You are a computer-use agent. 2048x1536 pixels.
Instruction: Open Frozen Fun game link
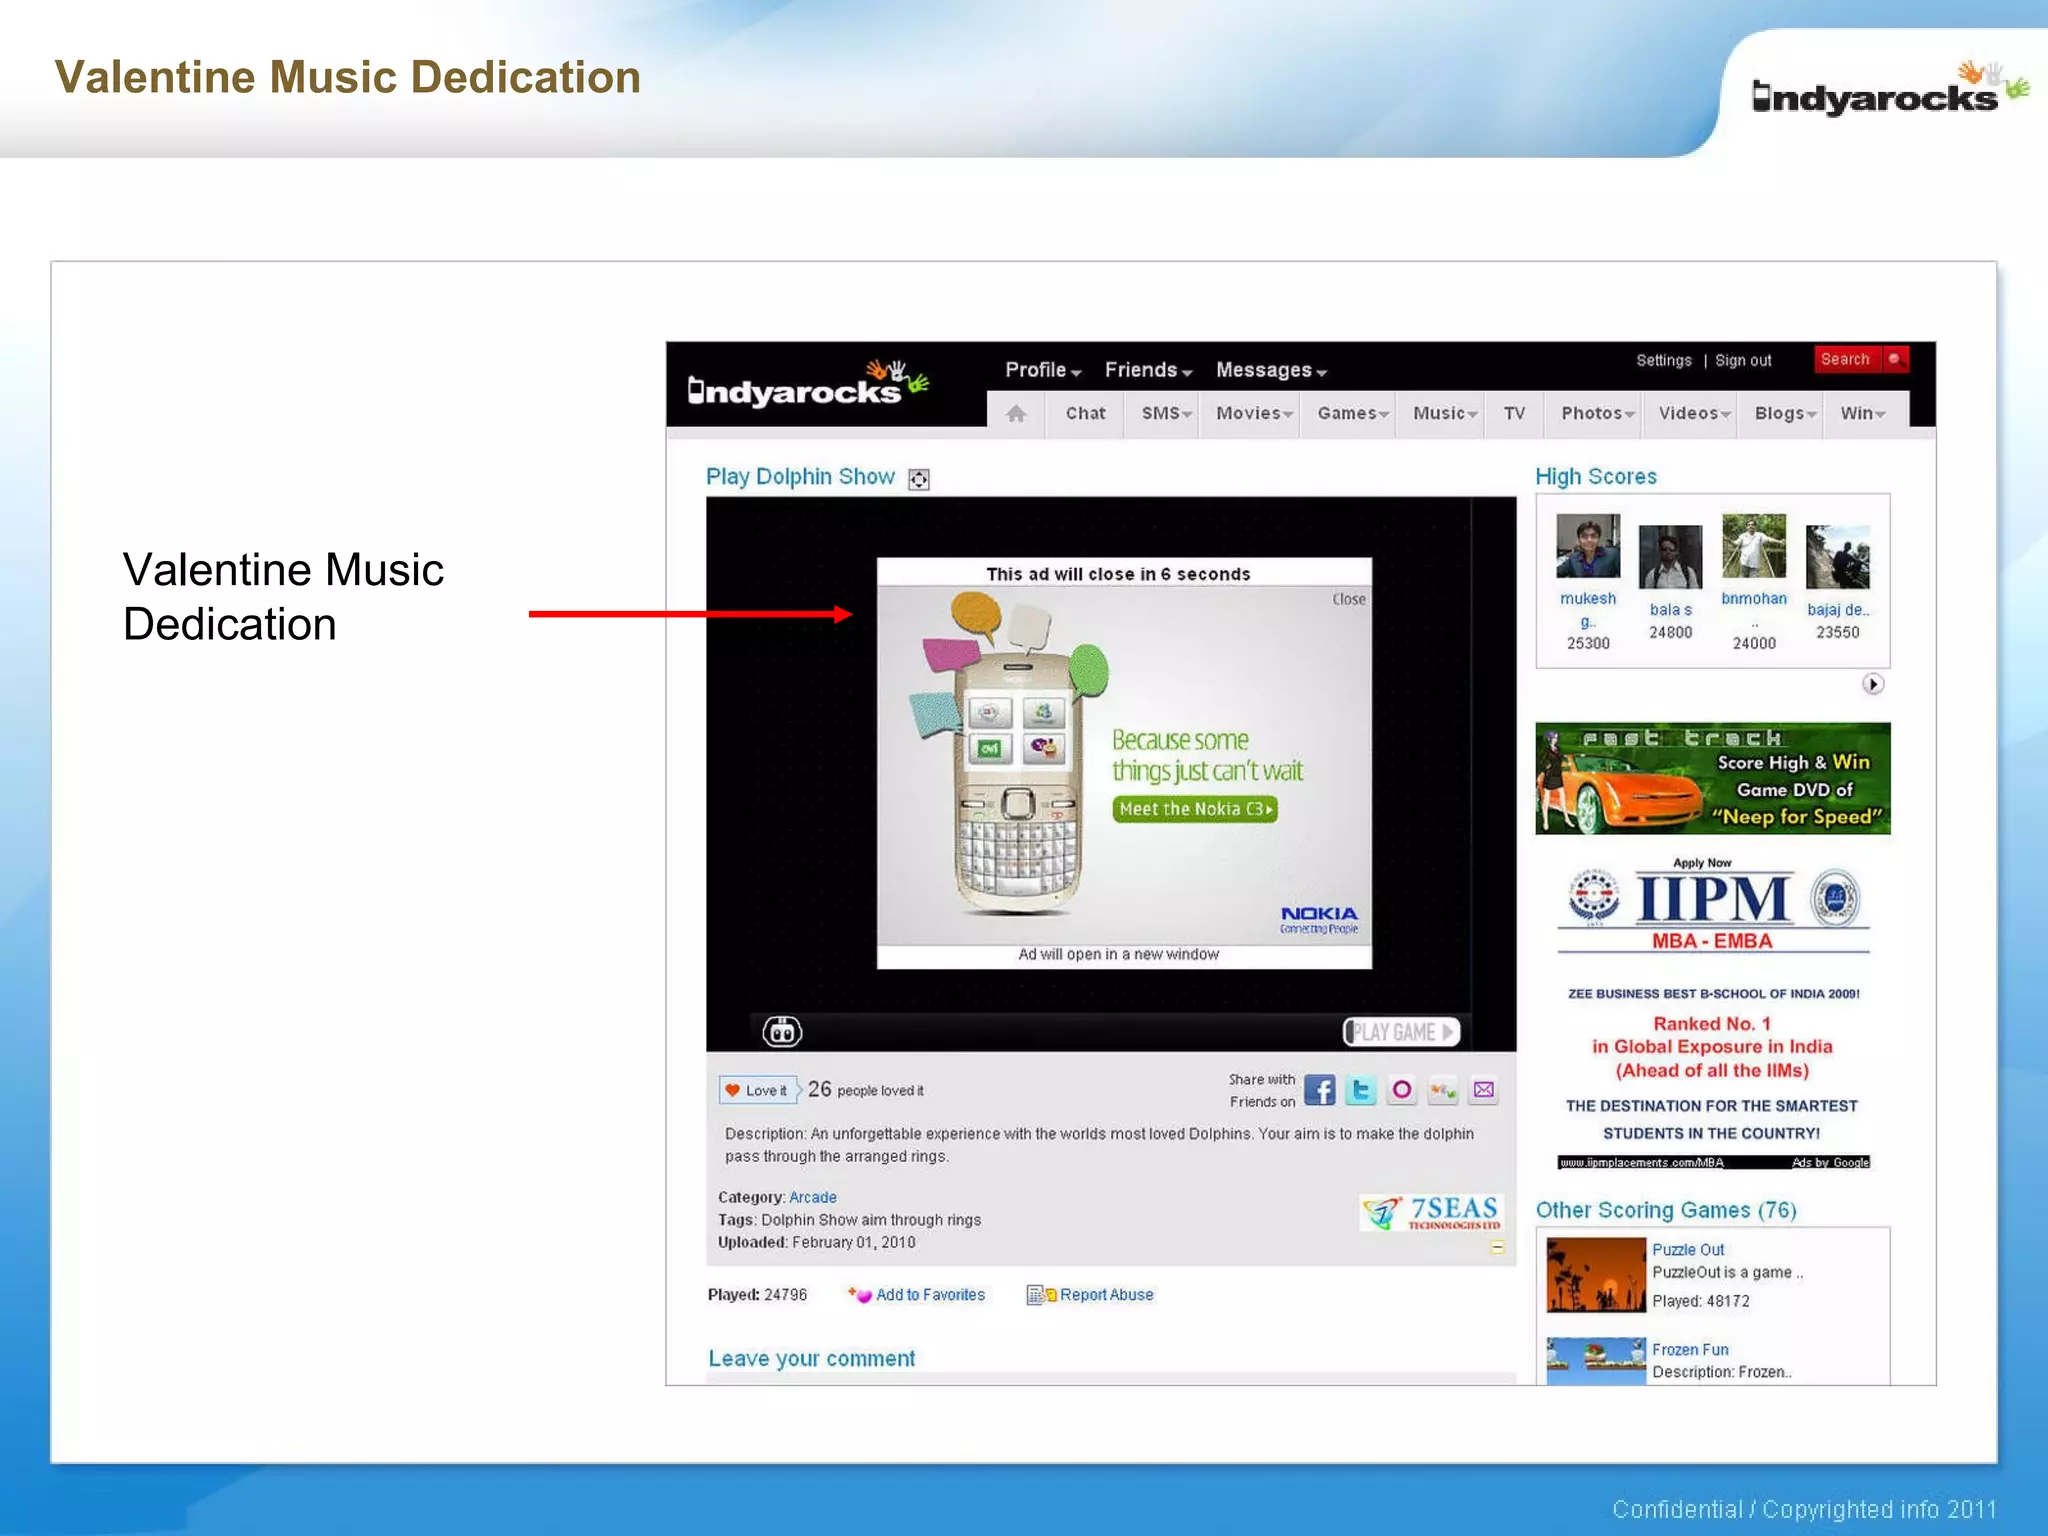pos(1690,1350)
